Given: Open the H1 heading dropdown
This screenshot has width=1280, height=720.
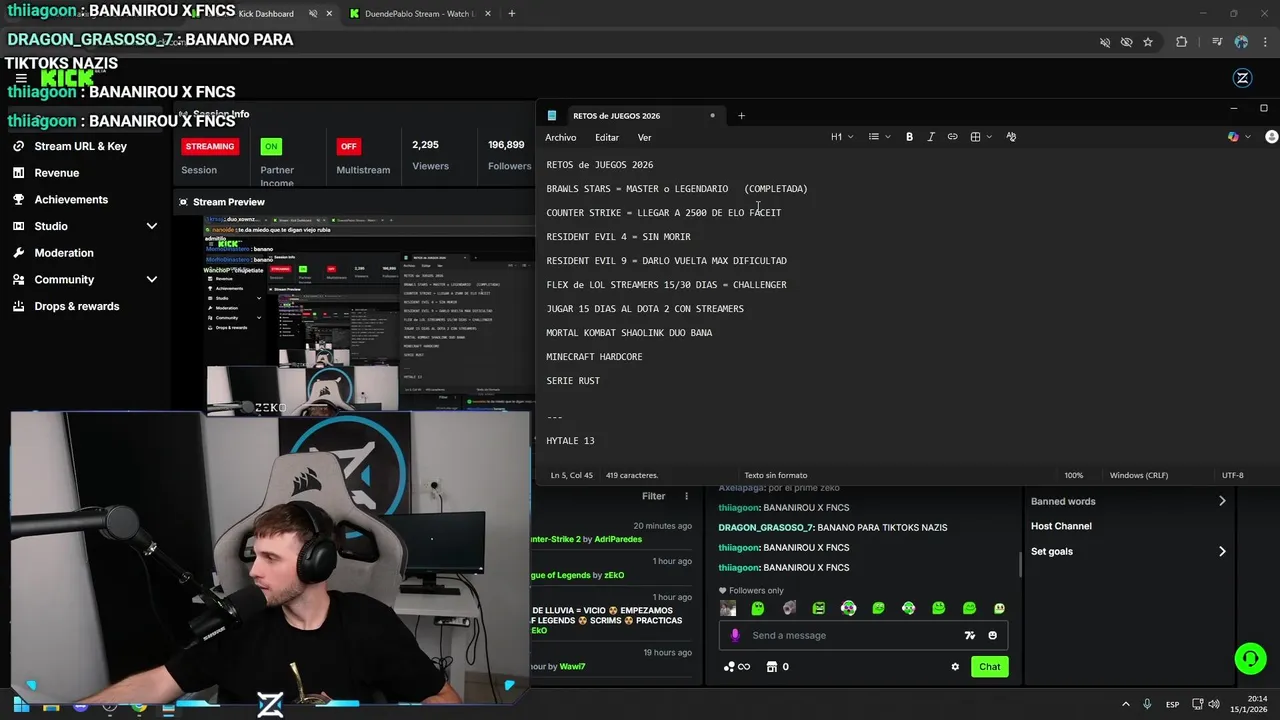Looking at the screenshot, I should 842,137.
